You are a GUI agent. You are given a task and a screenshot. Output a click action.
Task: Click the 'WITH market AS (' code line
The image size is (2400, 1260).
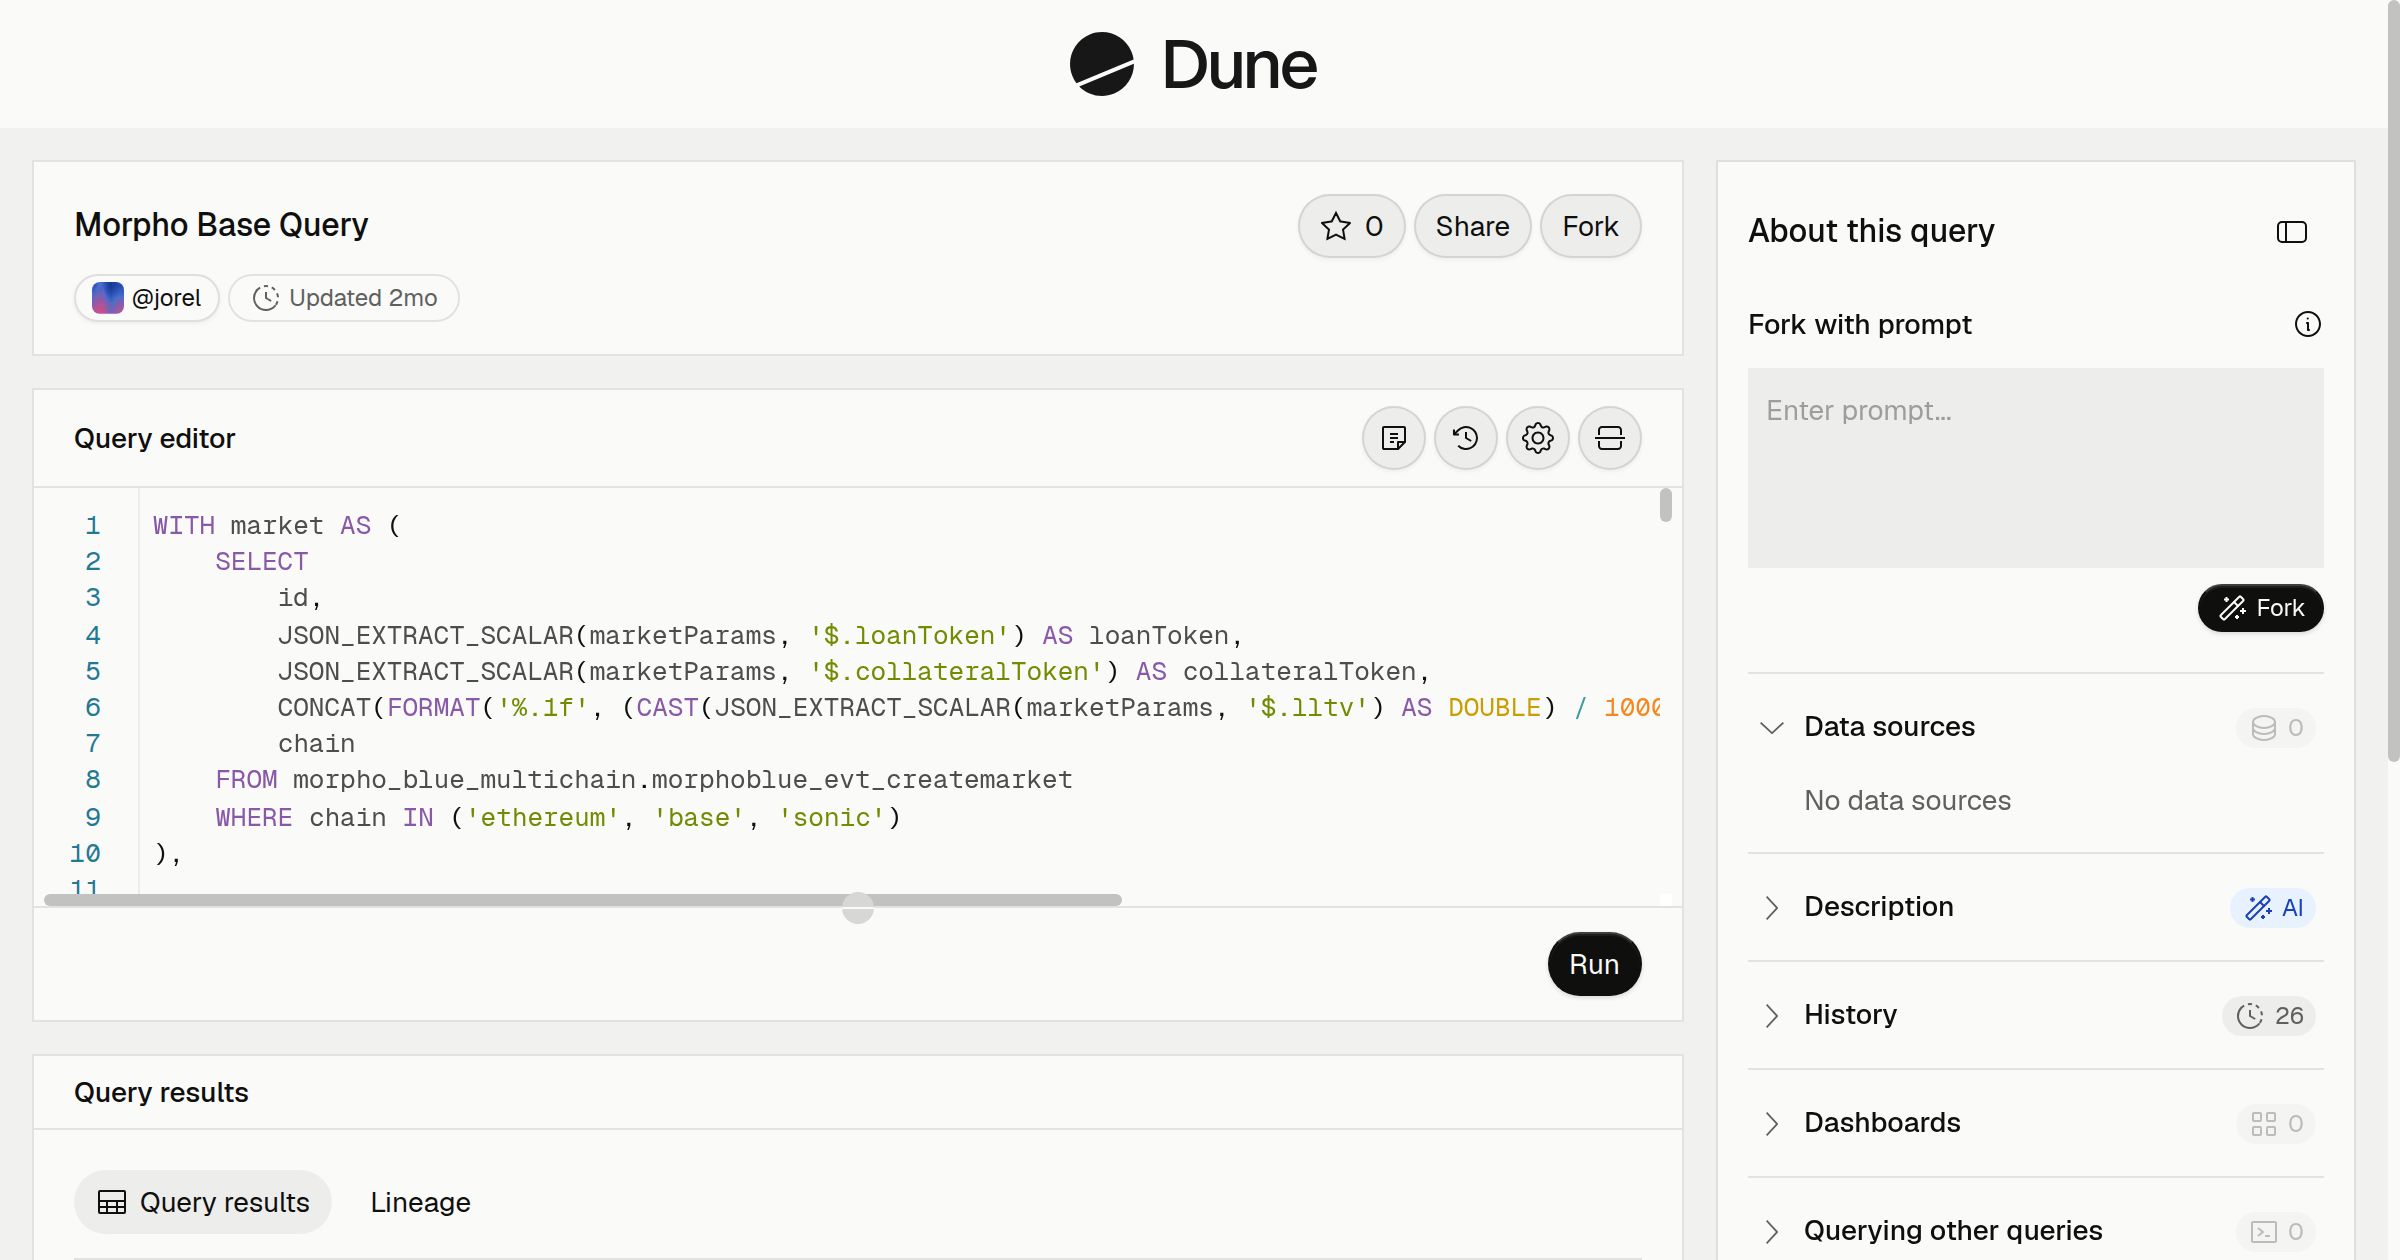pyautogui.click(x=277, y=526)
